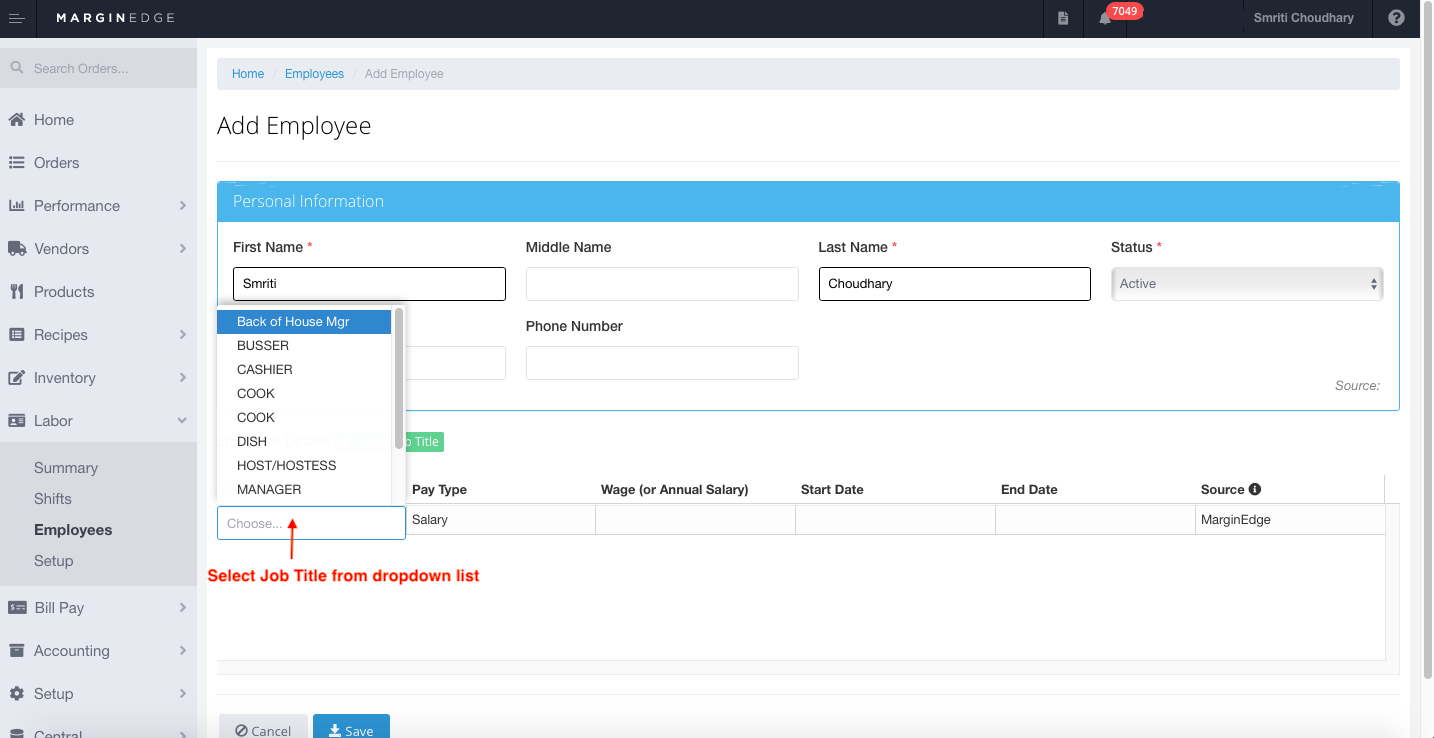Screen dimensions: 1434x738
Task: Open the hamburger menu icon
Action: coord(17,18)
